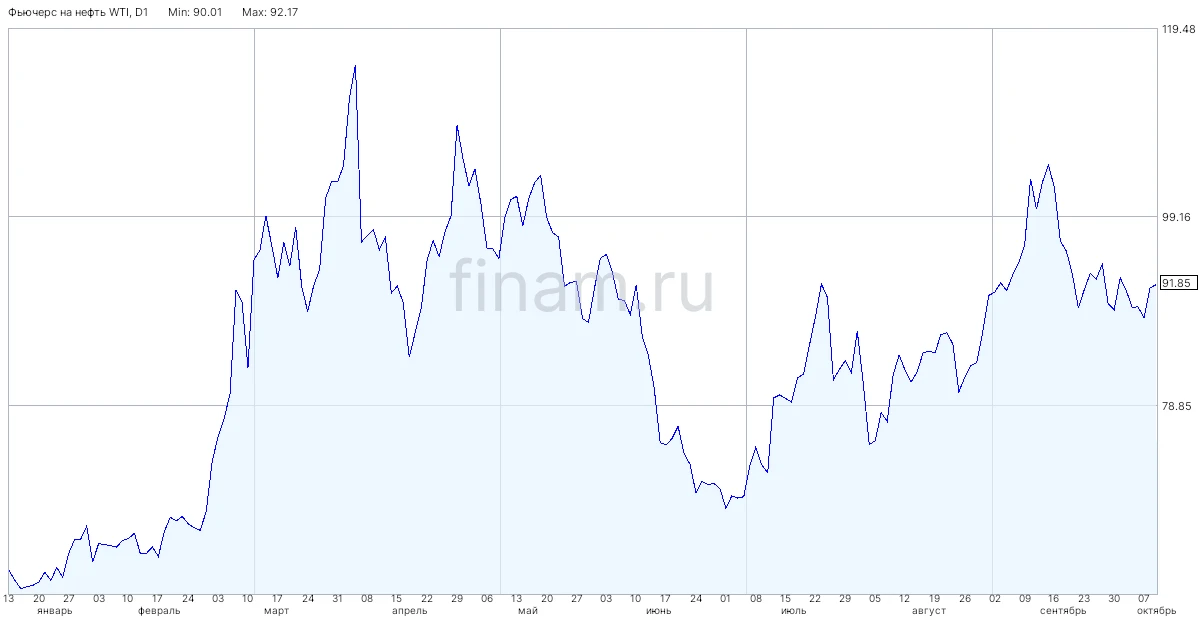Select the date tick labeled 01
1200x630 pixels.
click(725, 598)
